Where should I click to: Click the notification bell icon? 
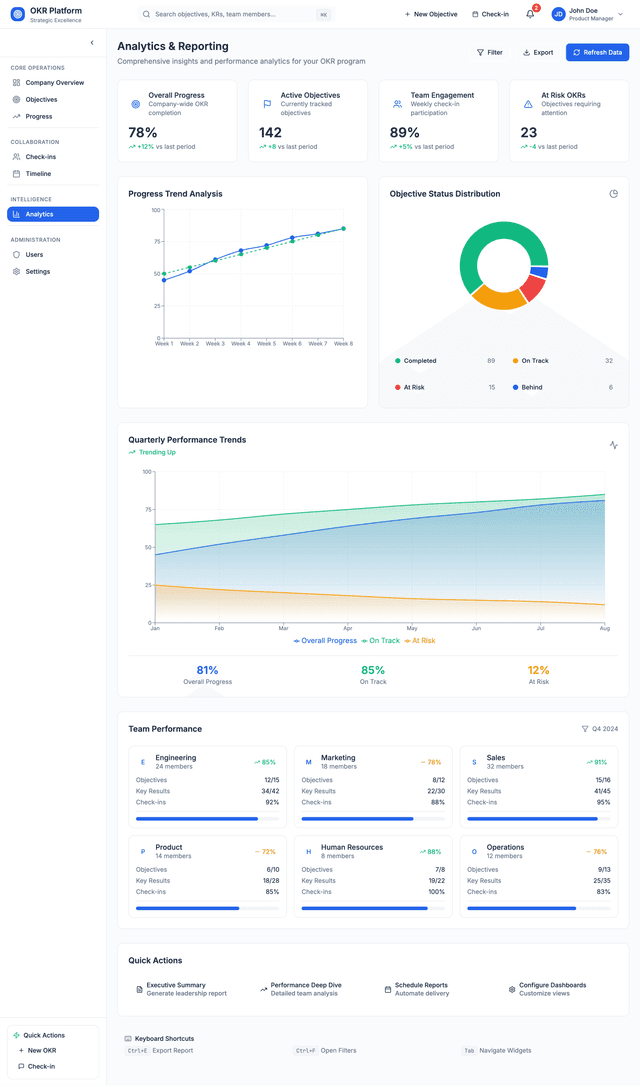530,14
